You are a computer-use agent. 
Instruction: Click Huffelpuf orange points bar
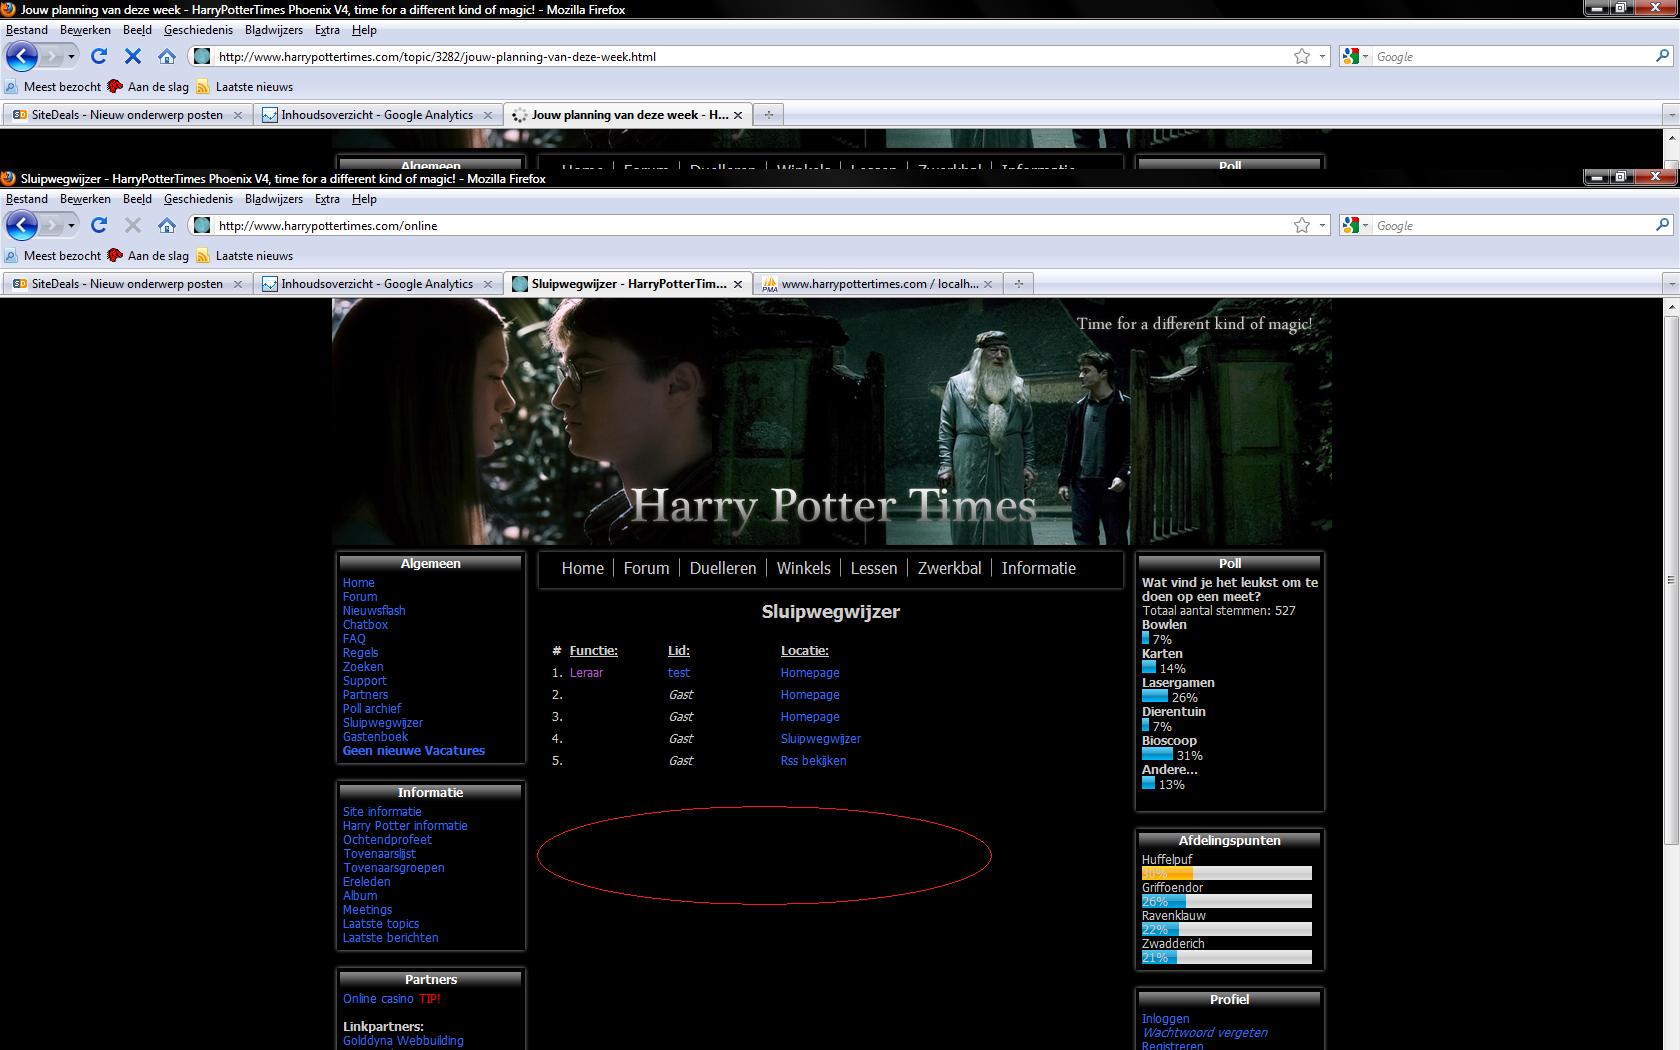click(x=1167, y=873)
